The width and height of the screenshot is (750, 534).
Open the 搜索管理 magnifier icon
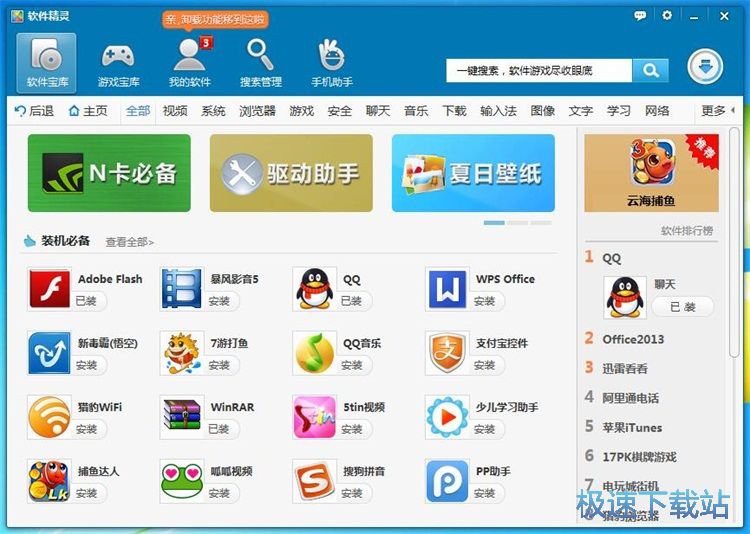tap(261, 64)
